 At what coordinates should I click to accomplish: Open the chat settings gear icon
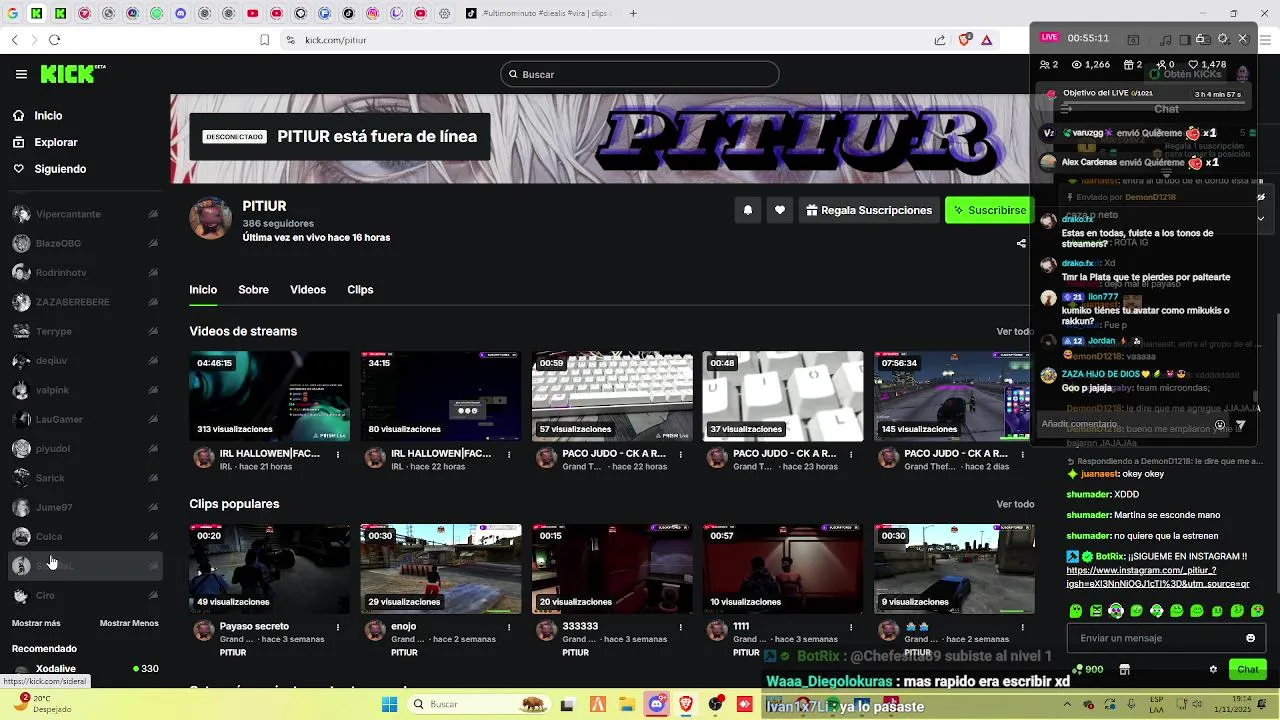[1213, 669]
